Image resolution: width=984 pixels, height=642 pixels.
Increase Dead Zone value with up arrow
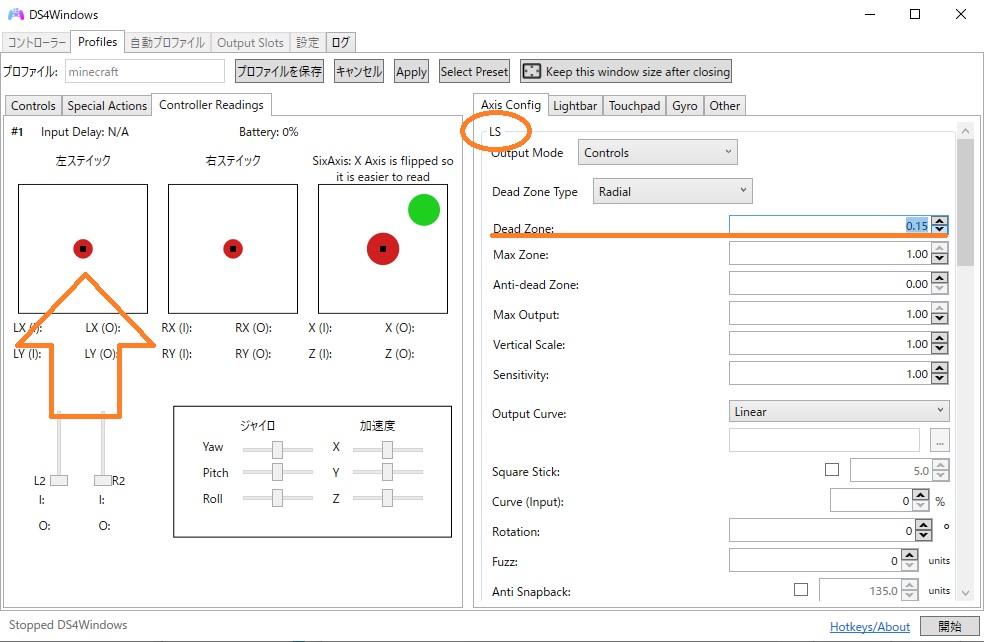pyautogui.click(x=939, y=221)
